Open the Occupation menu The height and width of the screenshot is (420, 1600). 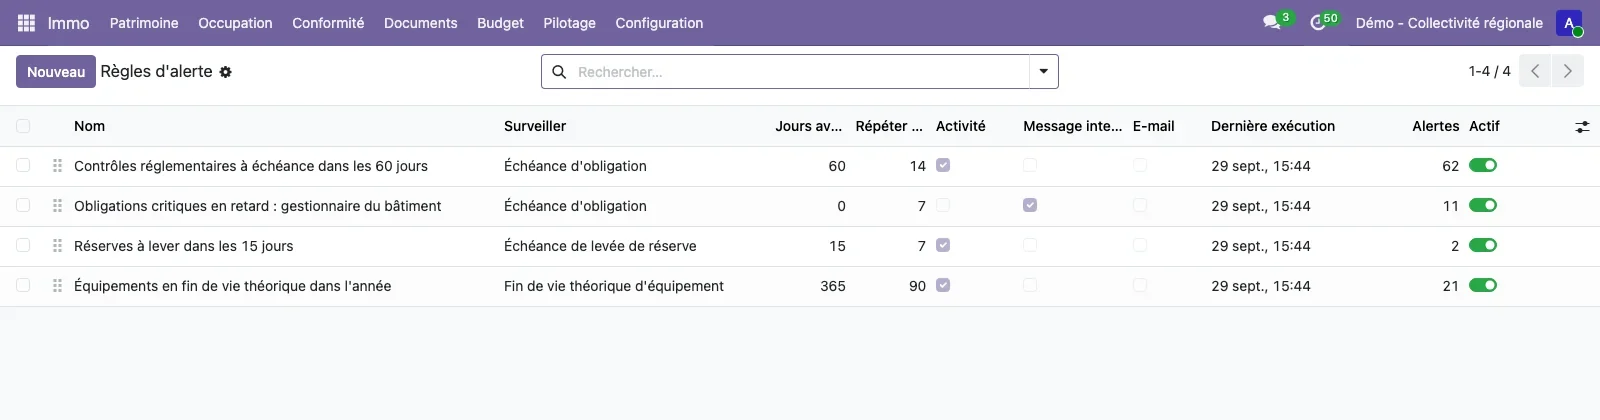click(235, 23)
